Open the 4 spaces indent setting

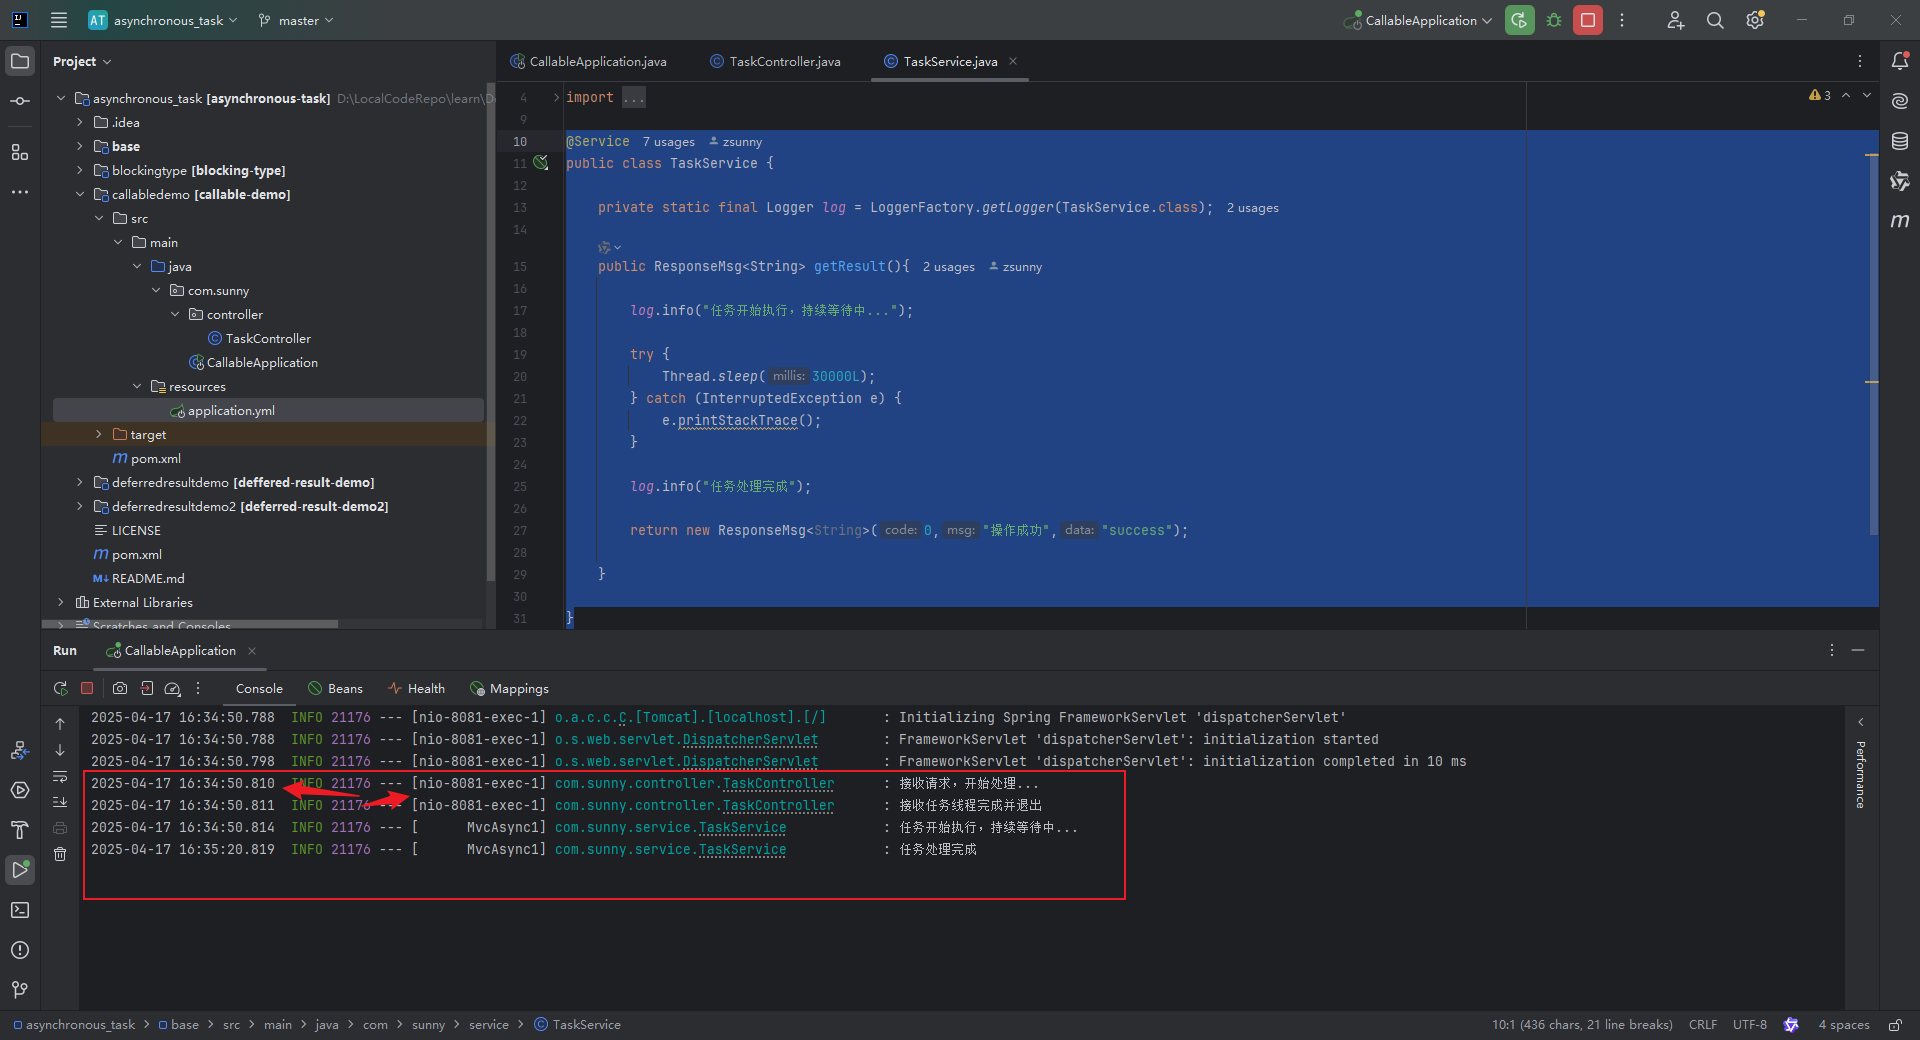1844,1025
